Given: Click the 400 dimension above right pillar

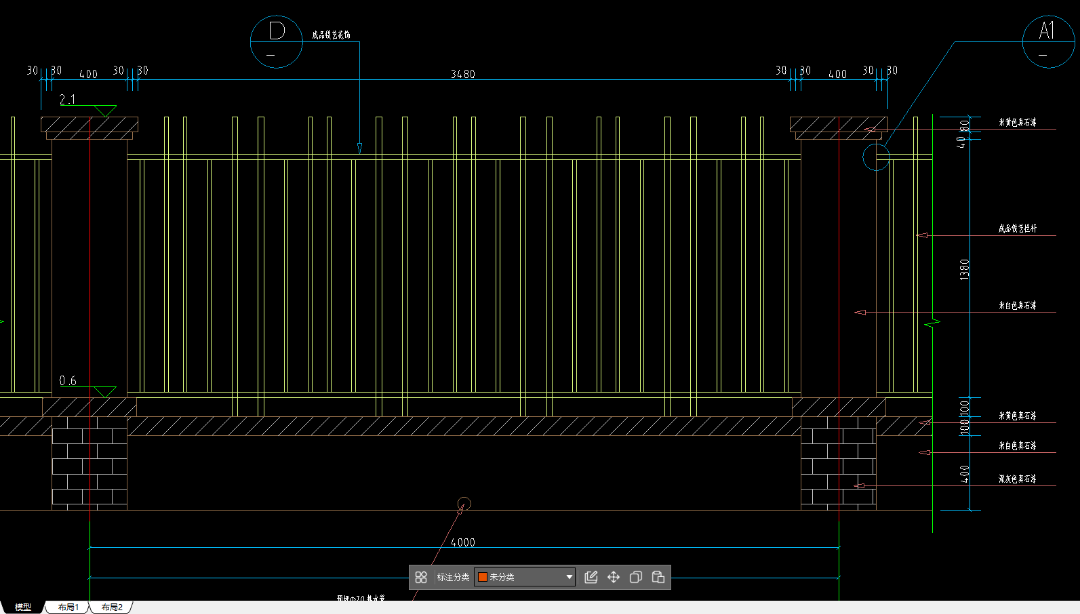Looking at the screenshot, I should 837,74.
